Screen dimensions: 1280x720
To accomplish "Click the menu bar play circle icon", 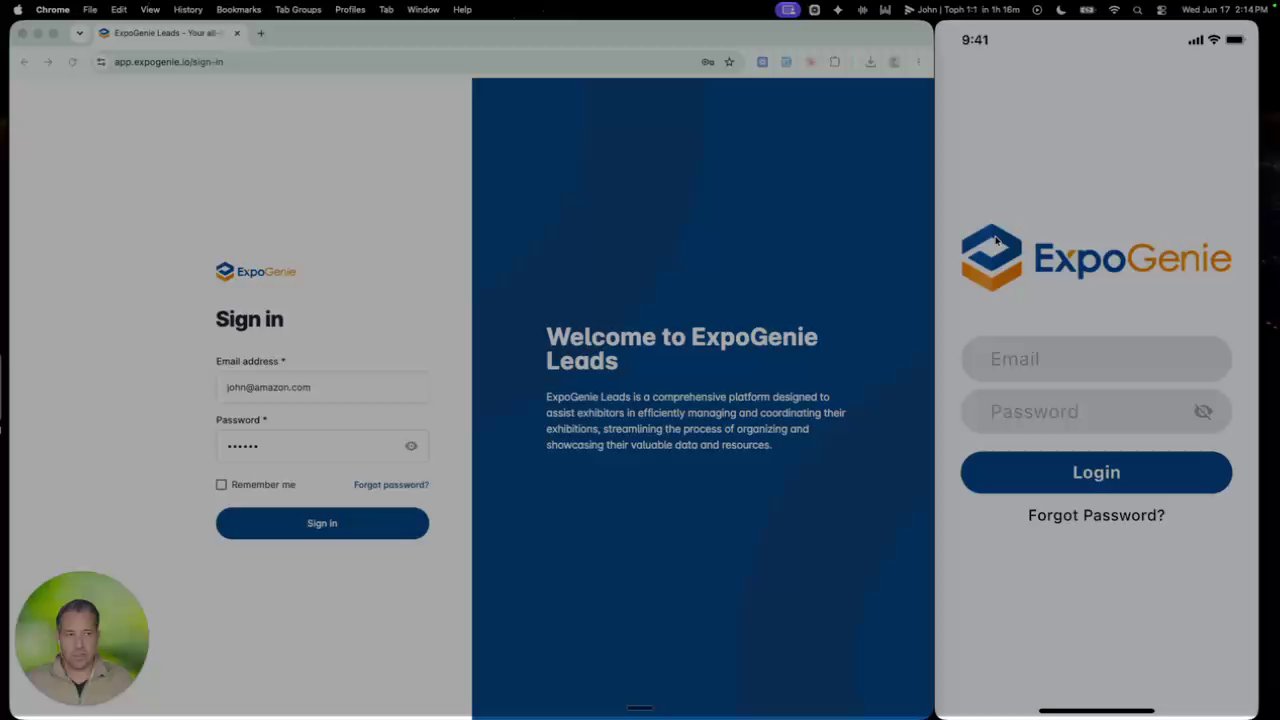I will coord(1037,10).
